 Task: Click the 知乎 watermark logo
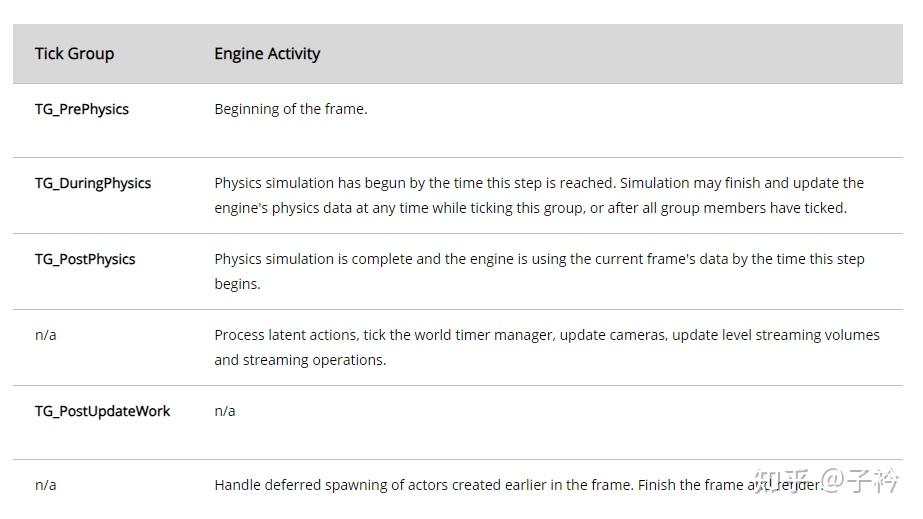click(x=782, y=482)
